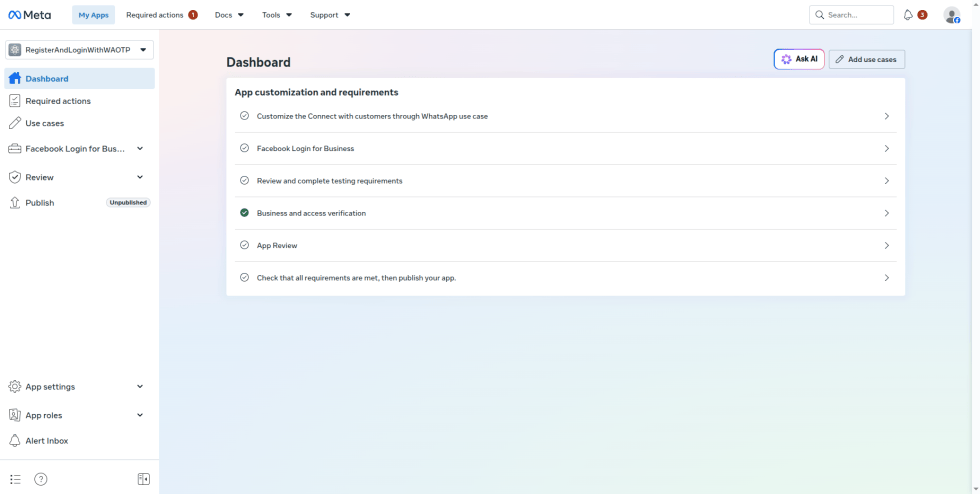
Task: Click the Required actions count badge in top navigation
Action: [x=193, y=15]
